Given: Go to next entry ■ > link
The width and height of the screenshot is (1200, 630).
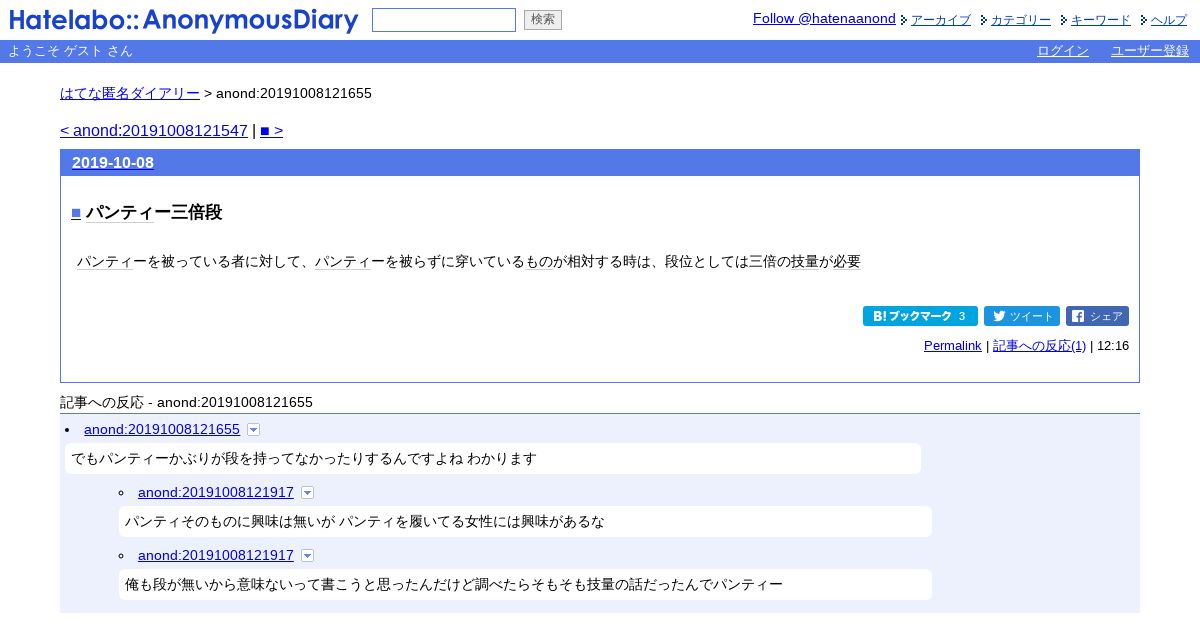Looking at the screenshot, I should [271, 131].
